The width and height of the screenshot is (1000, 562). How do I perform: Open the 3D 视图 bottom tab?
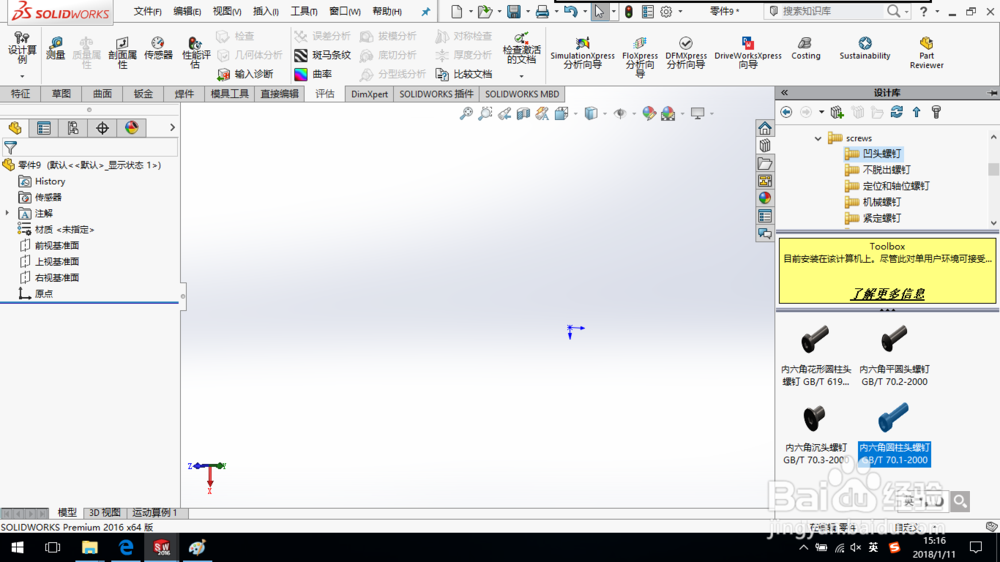click(x=105, y=512)
